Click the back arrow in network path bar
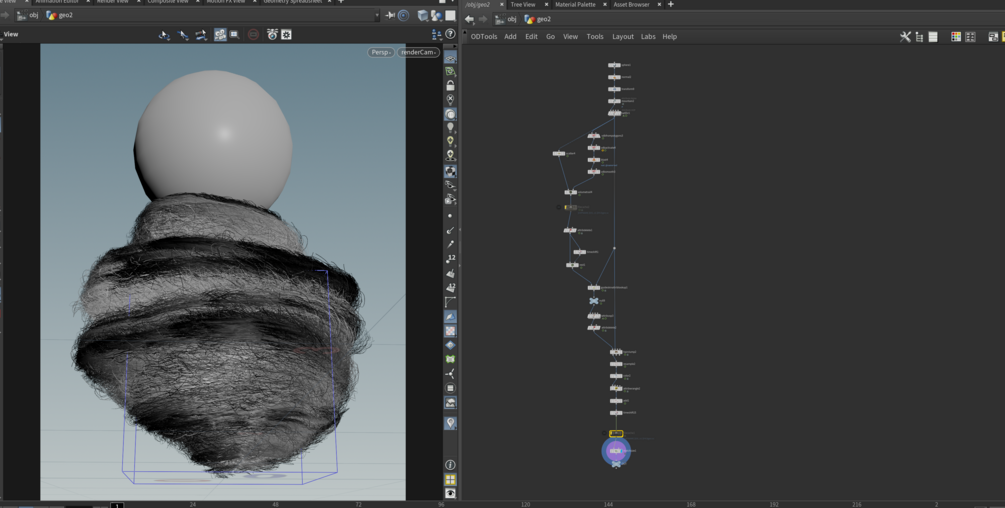This screenshot has width=1005, height=508. tap(469, 19)
